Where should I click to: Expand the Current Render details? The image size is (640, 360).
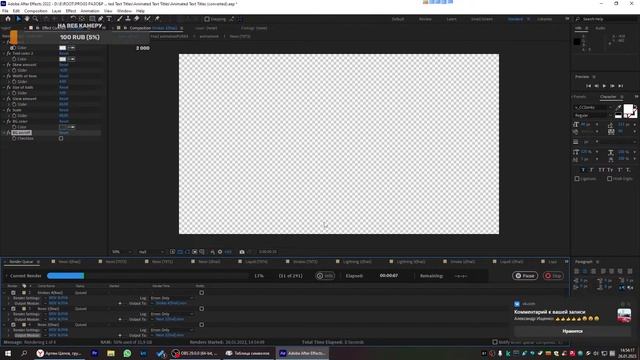click(x=7, y=276)
